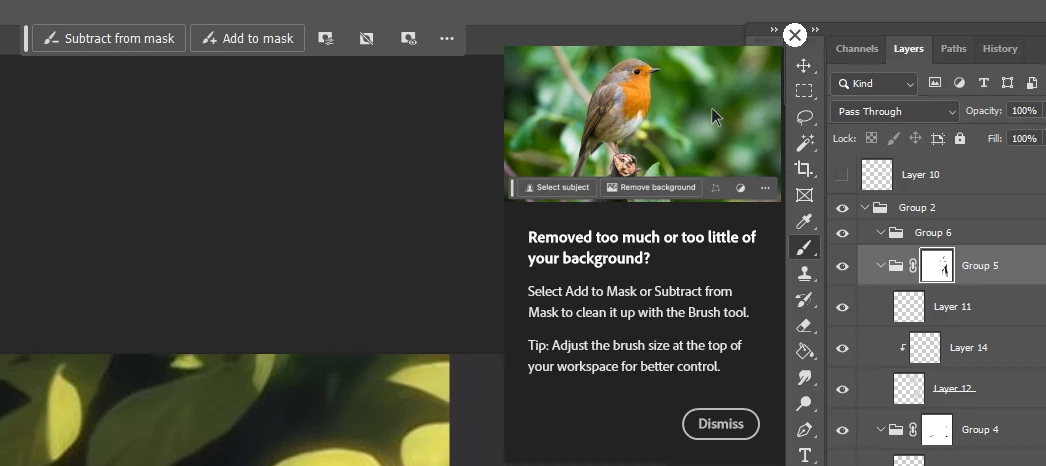Screen dimensions: 1046x466
Task: Filter layers by type layers icon
Action: [x=983, y=83]
